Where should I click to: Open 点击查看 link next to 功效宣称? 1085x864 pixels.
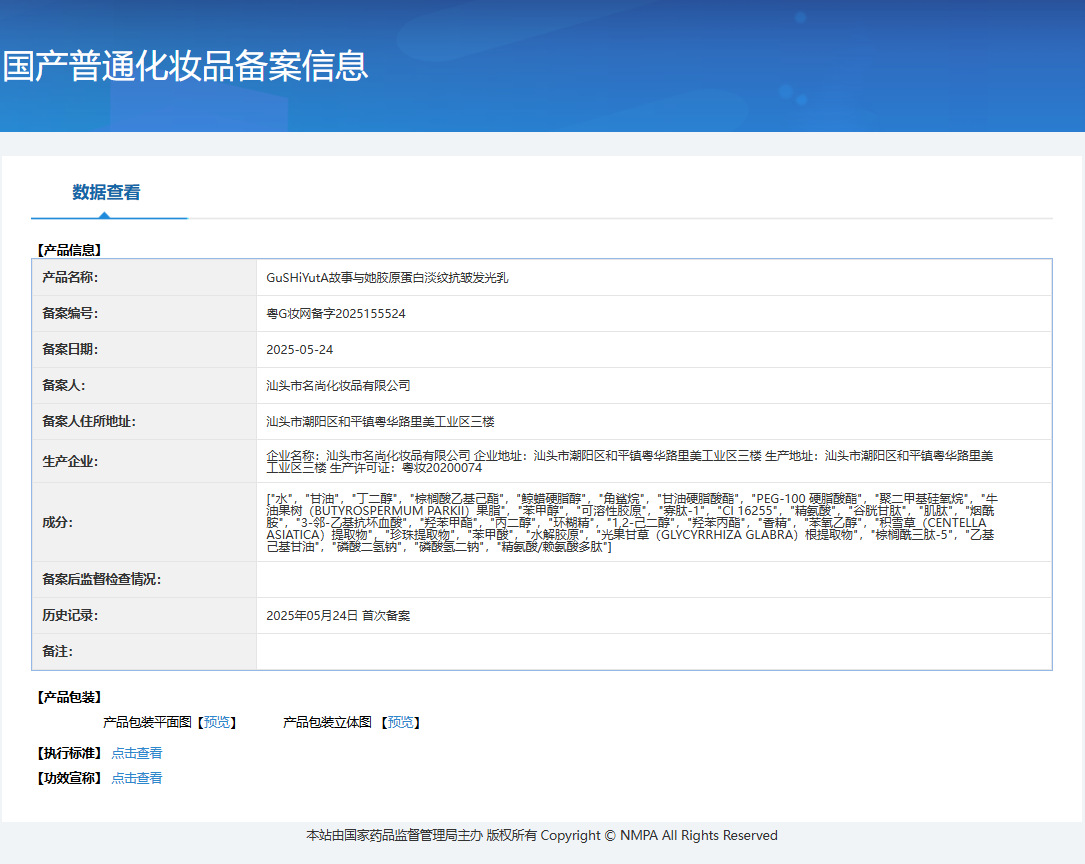[136, 778]
